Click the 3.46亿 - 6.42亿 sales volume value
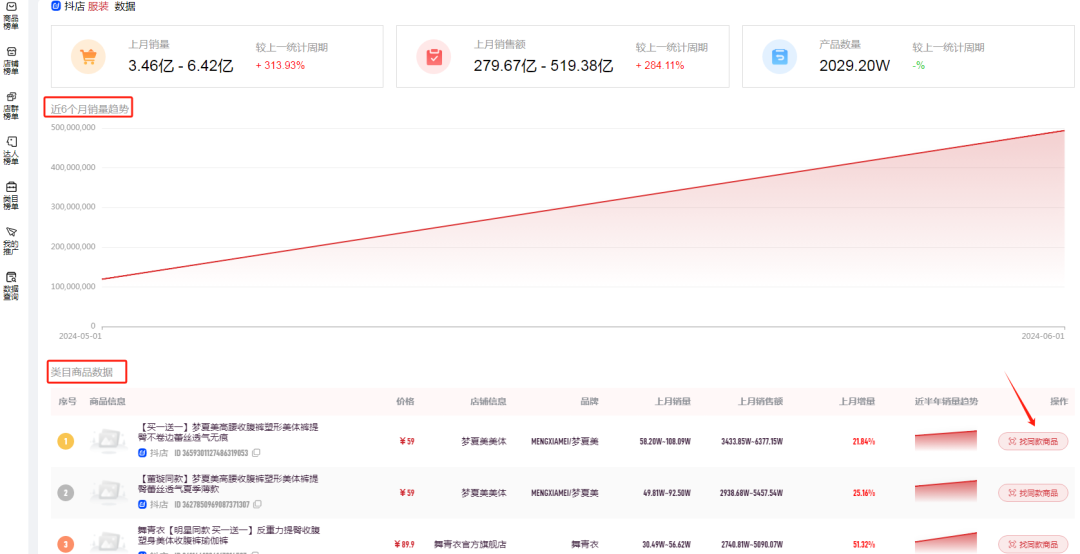The height and width of the screenshot is (554, 1080). pyautogui.click(x=181, y=66)
